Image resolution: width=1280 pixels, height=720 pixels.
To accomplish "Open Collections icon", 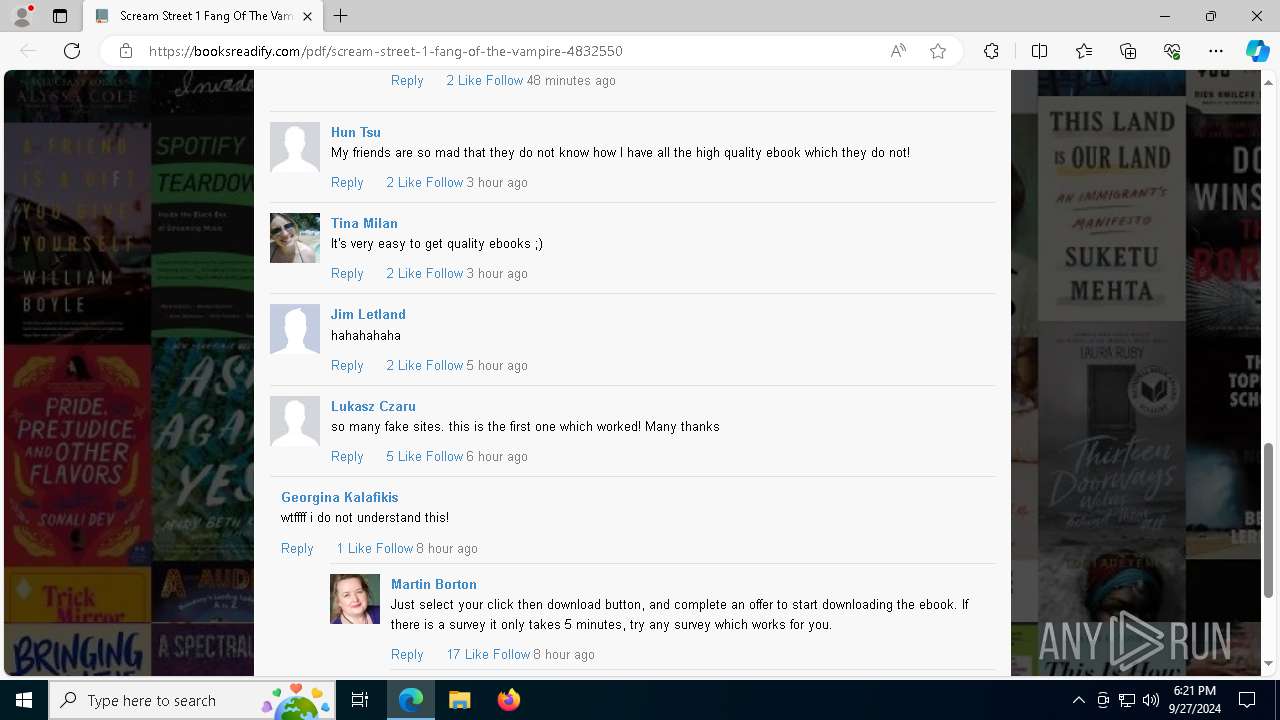I will [x=1128, y=51].
